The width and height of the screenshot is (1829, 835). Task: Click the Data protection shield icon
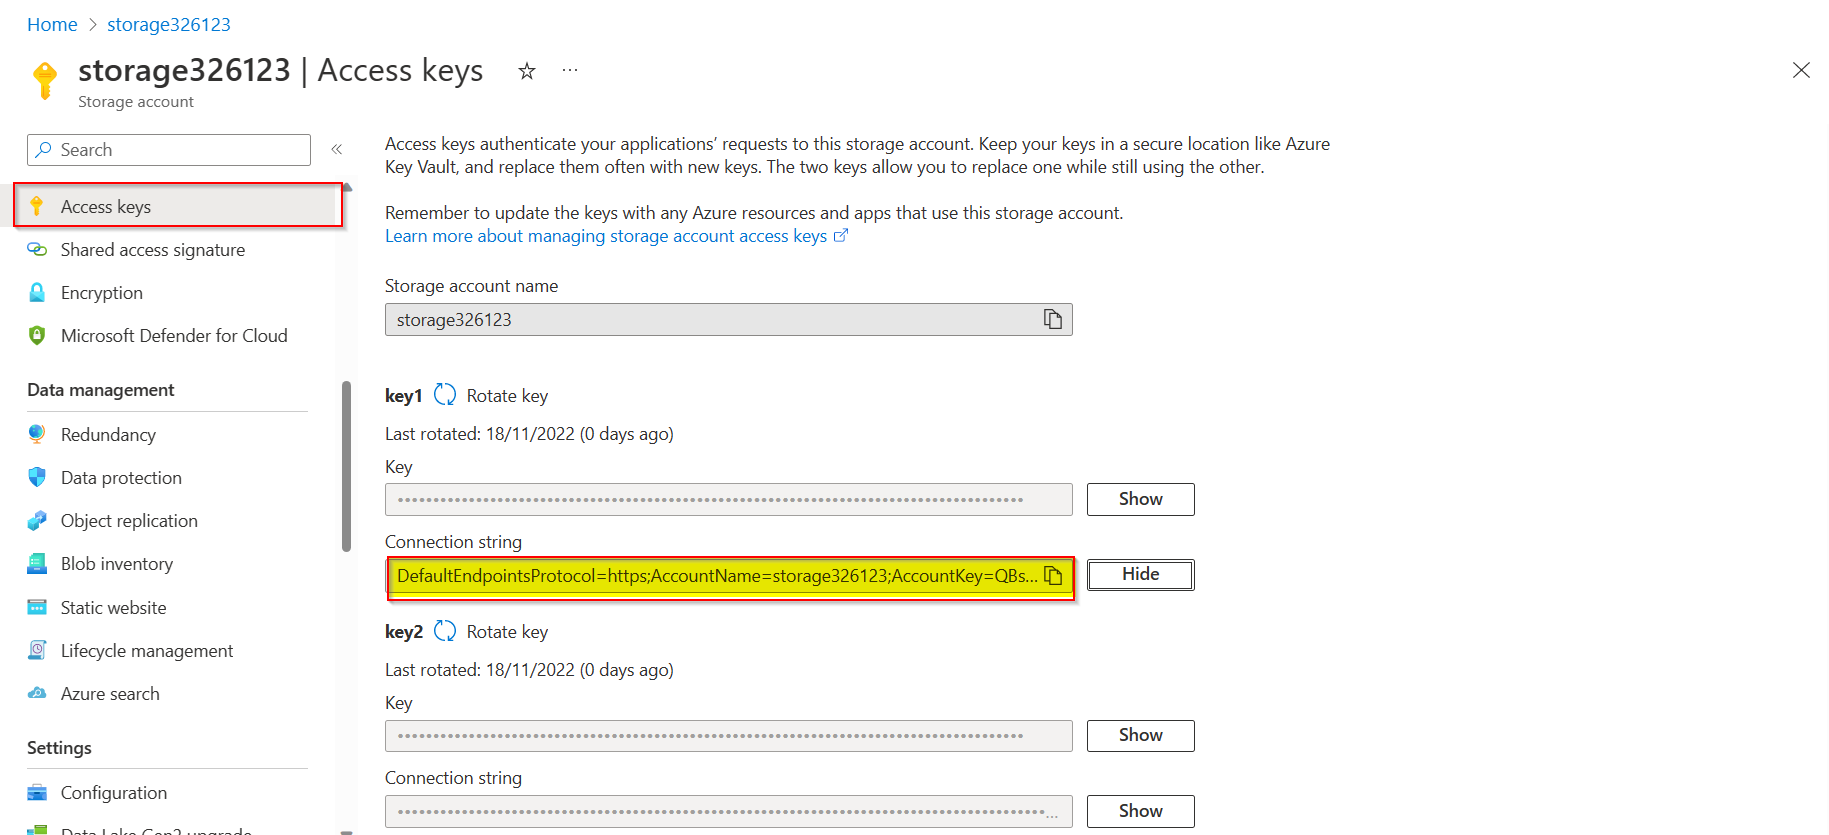coord(37,477)
